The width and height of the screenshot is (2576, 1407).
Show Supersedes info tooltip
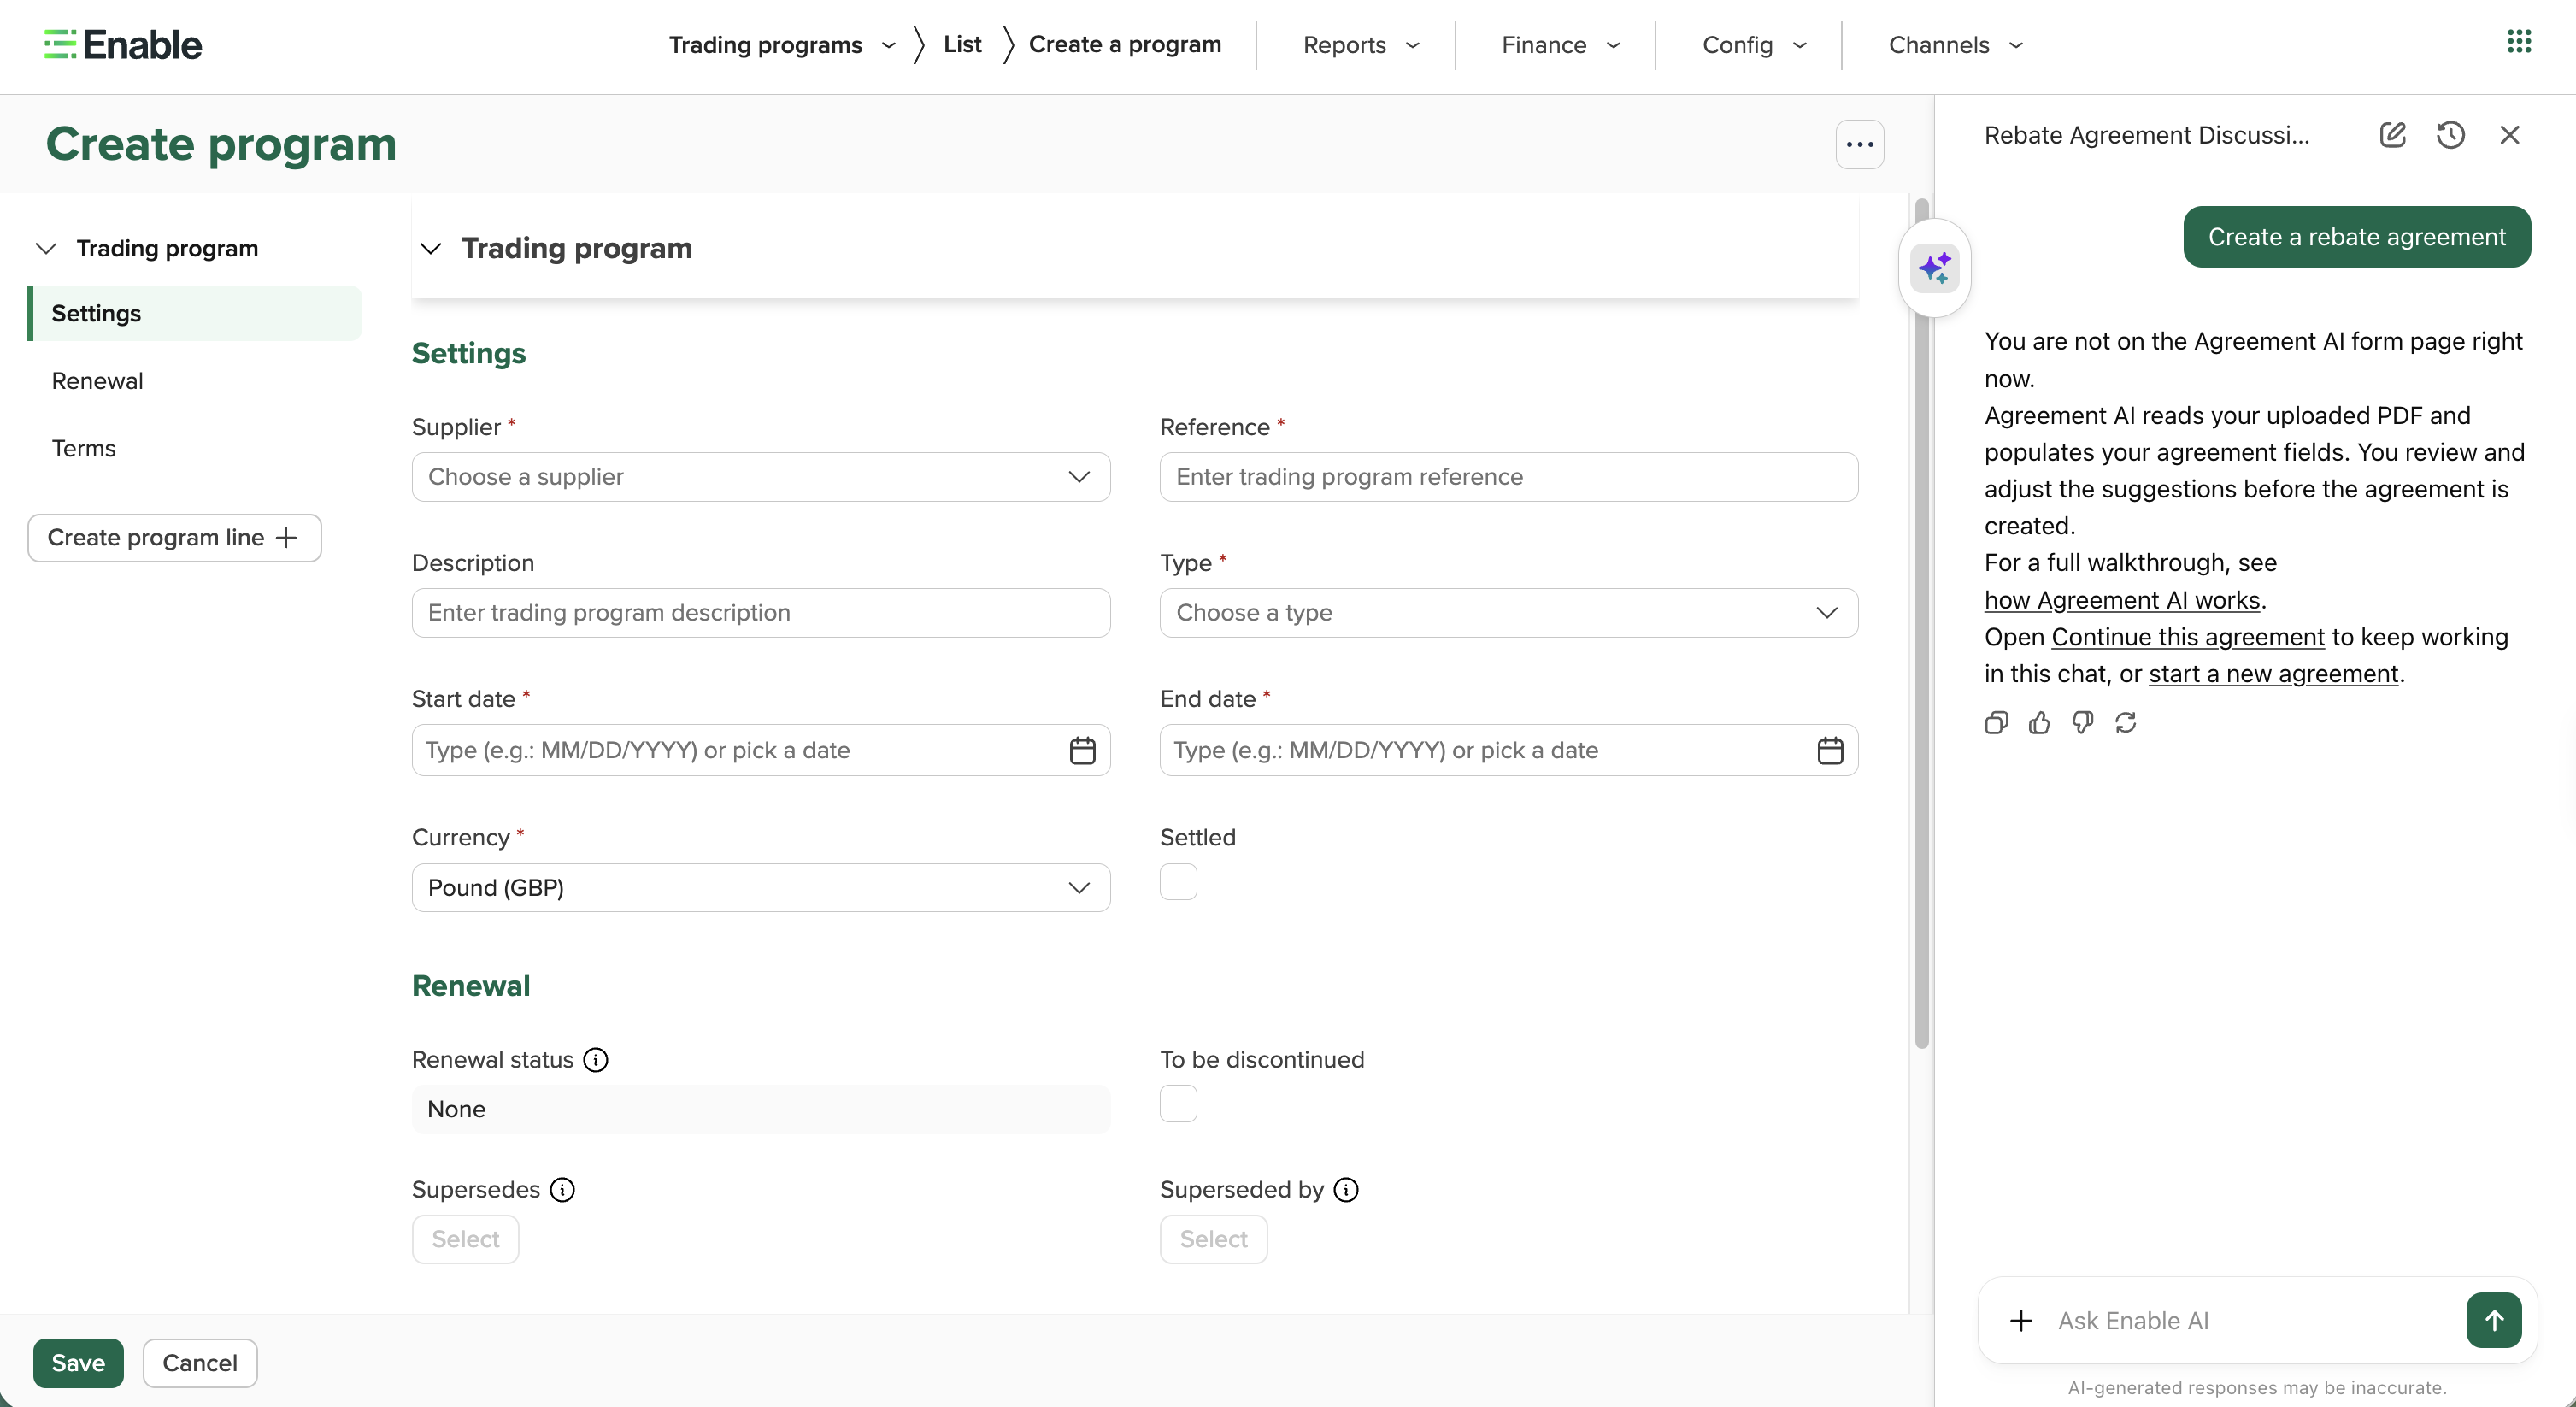pyautogui.click(x=563, y=1190)
